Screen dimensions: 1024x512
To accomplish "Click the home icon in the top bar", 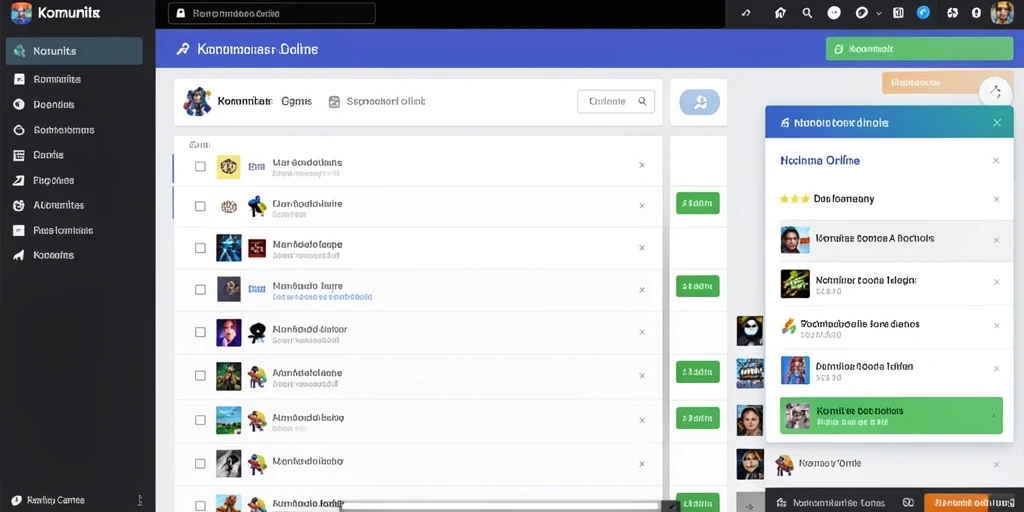I will coord(780,13).
